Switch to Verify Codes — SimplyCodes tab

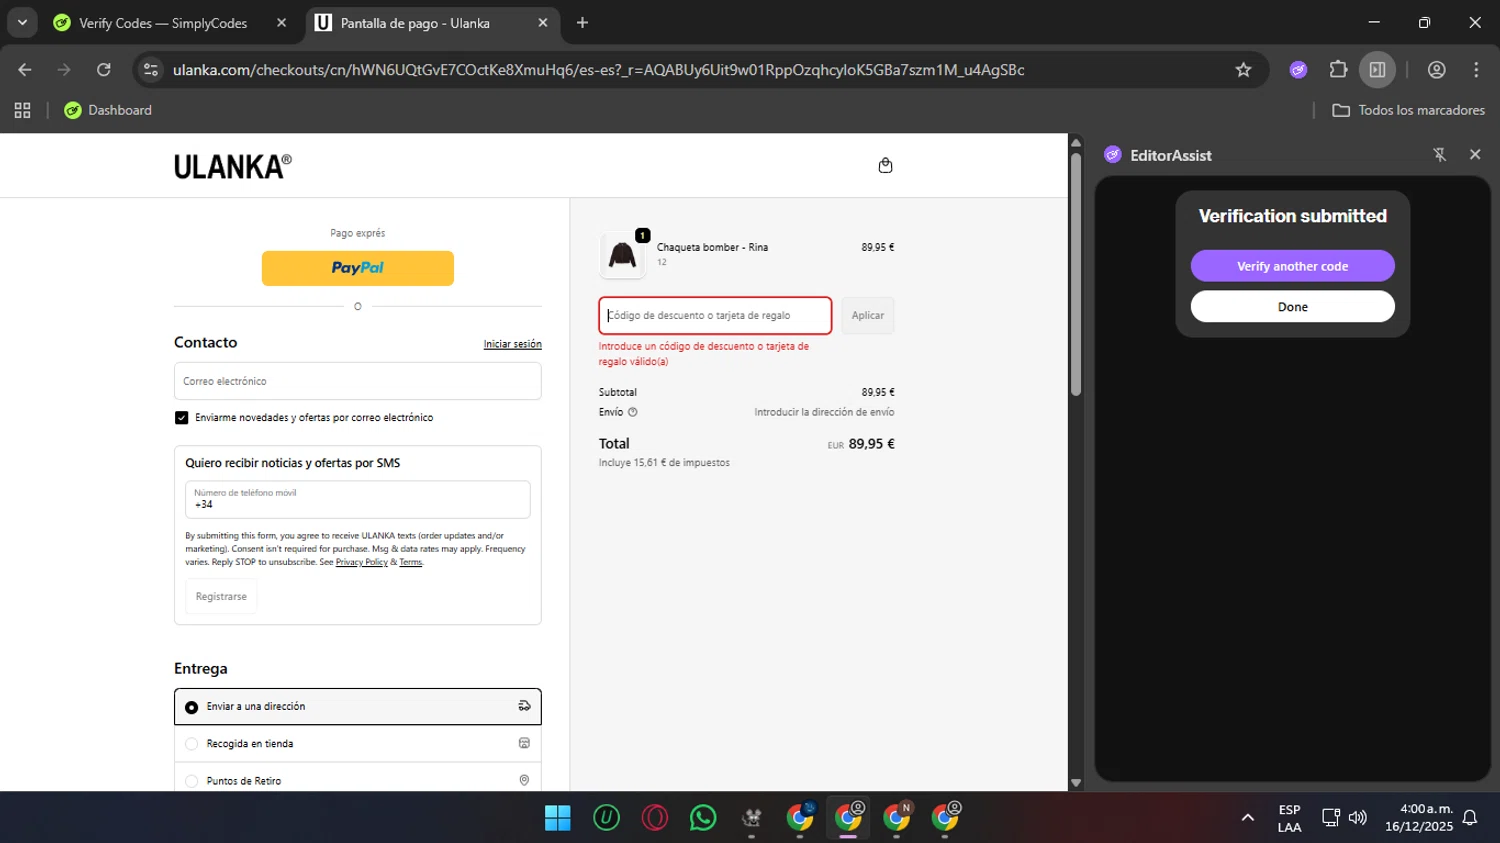pos(162,23)
